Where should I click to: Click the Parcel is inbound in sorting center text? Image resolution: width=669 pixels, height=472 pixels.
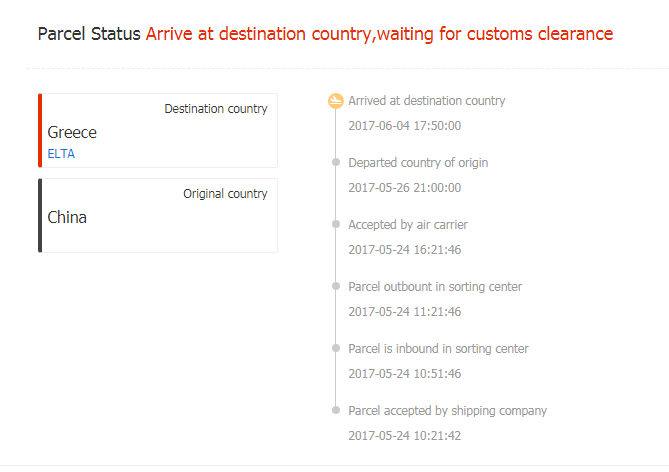click(438, 349)
